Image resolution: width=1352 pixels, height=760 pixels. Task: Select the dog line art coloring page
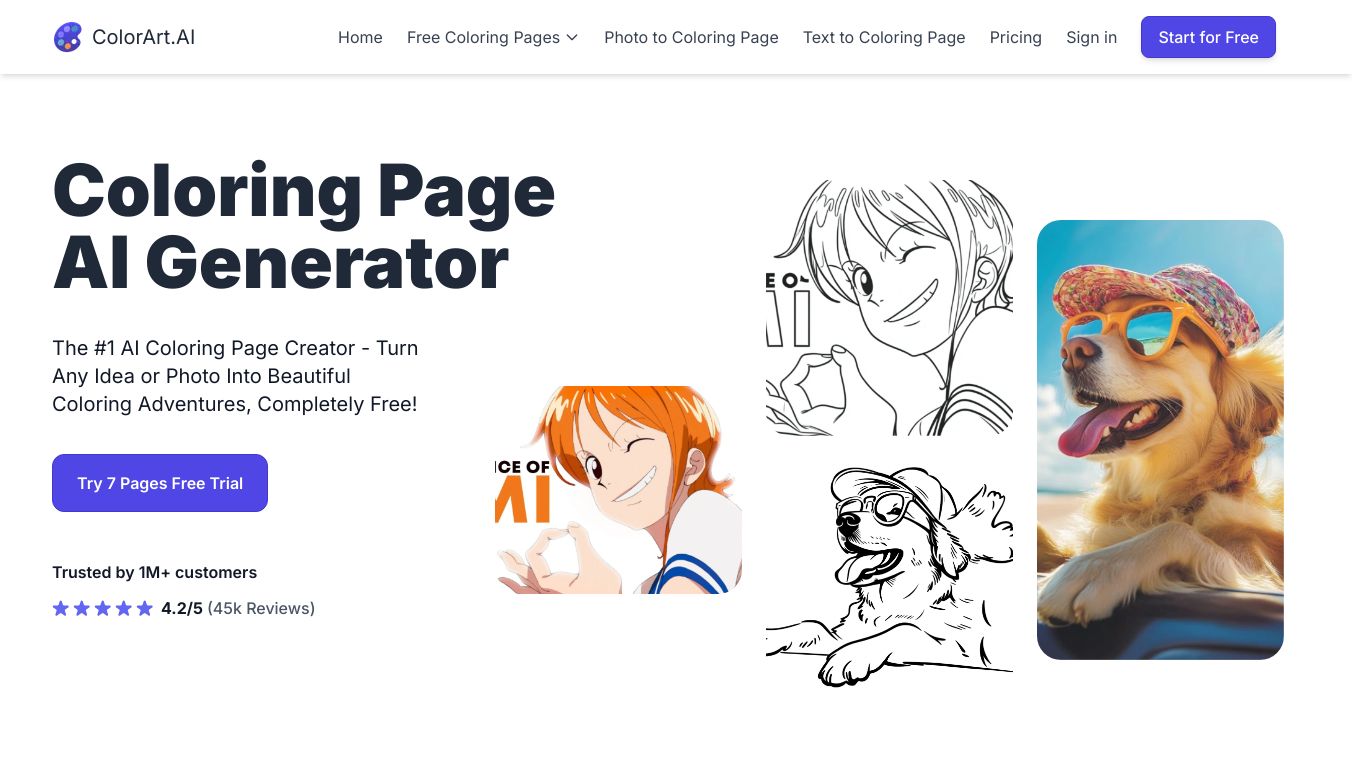(889, 576)
